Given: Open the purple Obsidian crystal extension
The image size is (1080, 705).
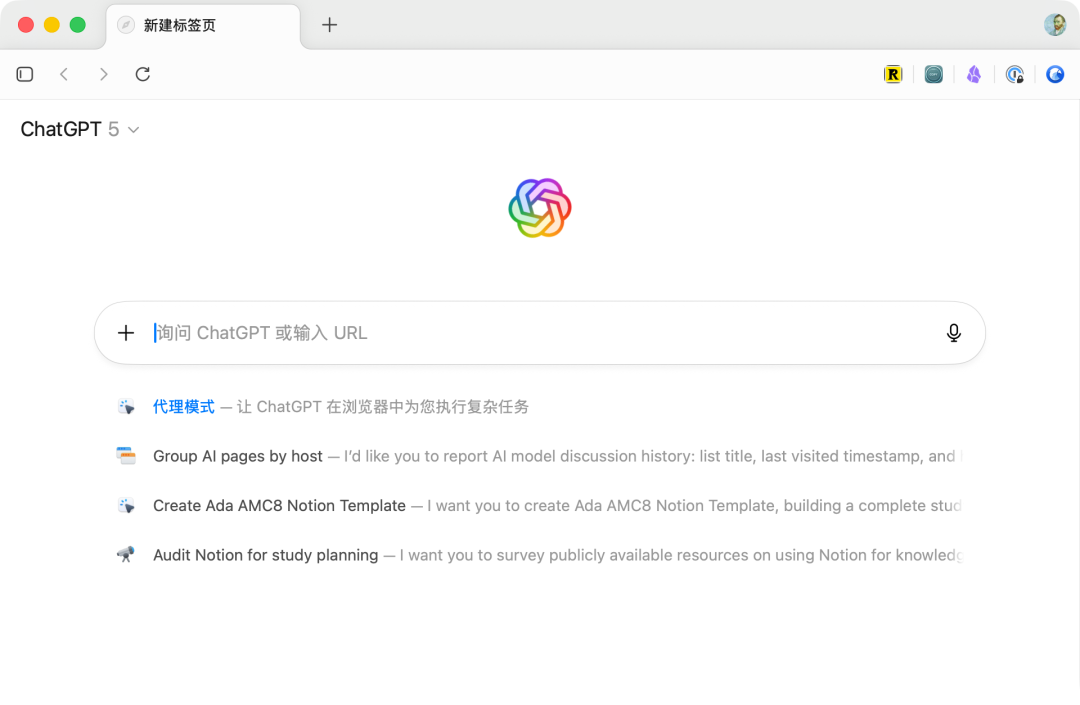Looking at the screenshot, I should point(974,74).
